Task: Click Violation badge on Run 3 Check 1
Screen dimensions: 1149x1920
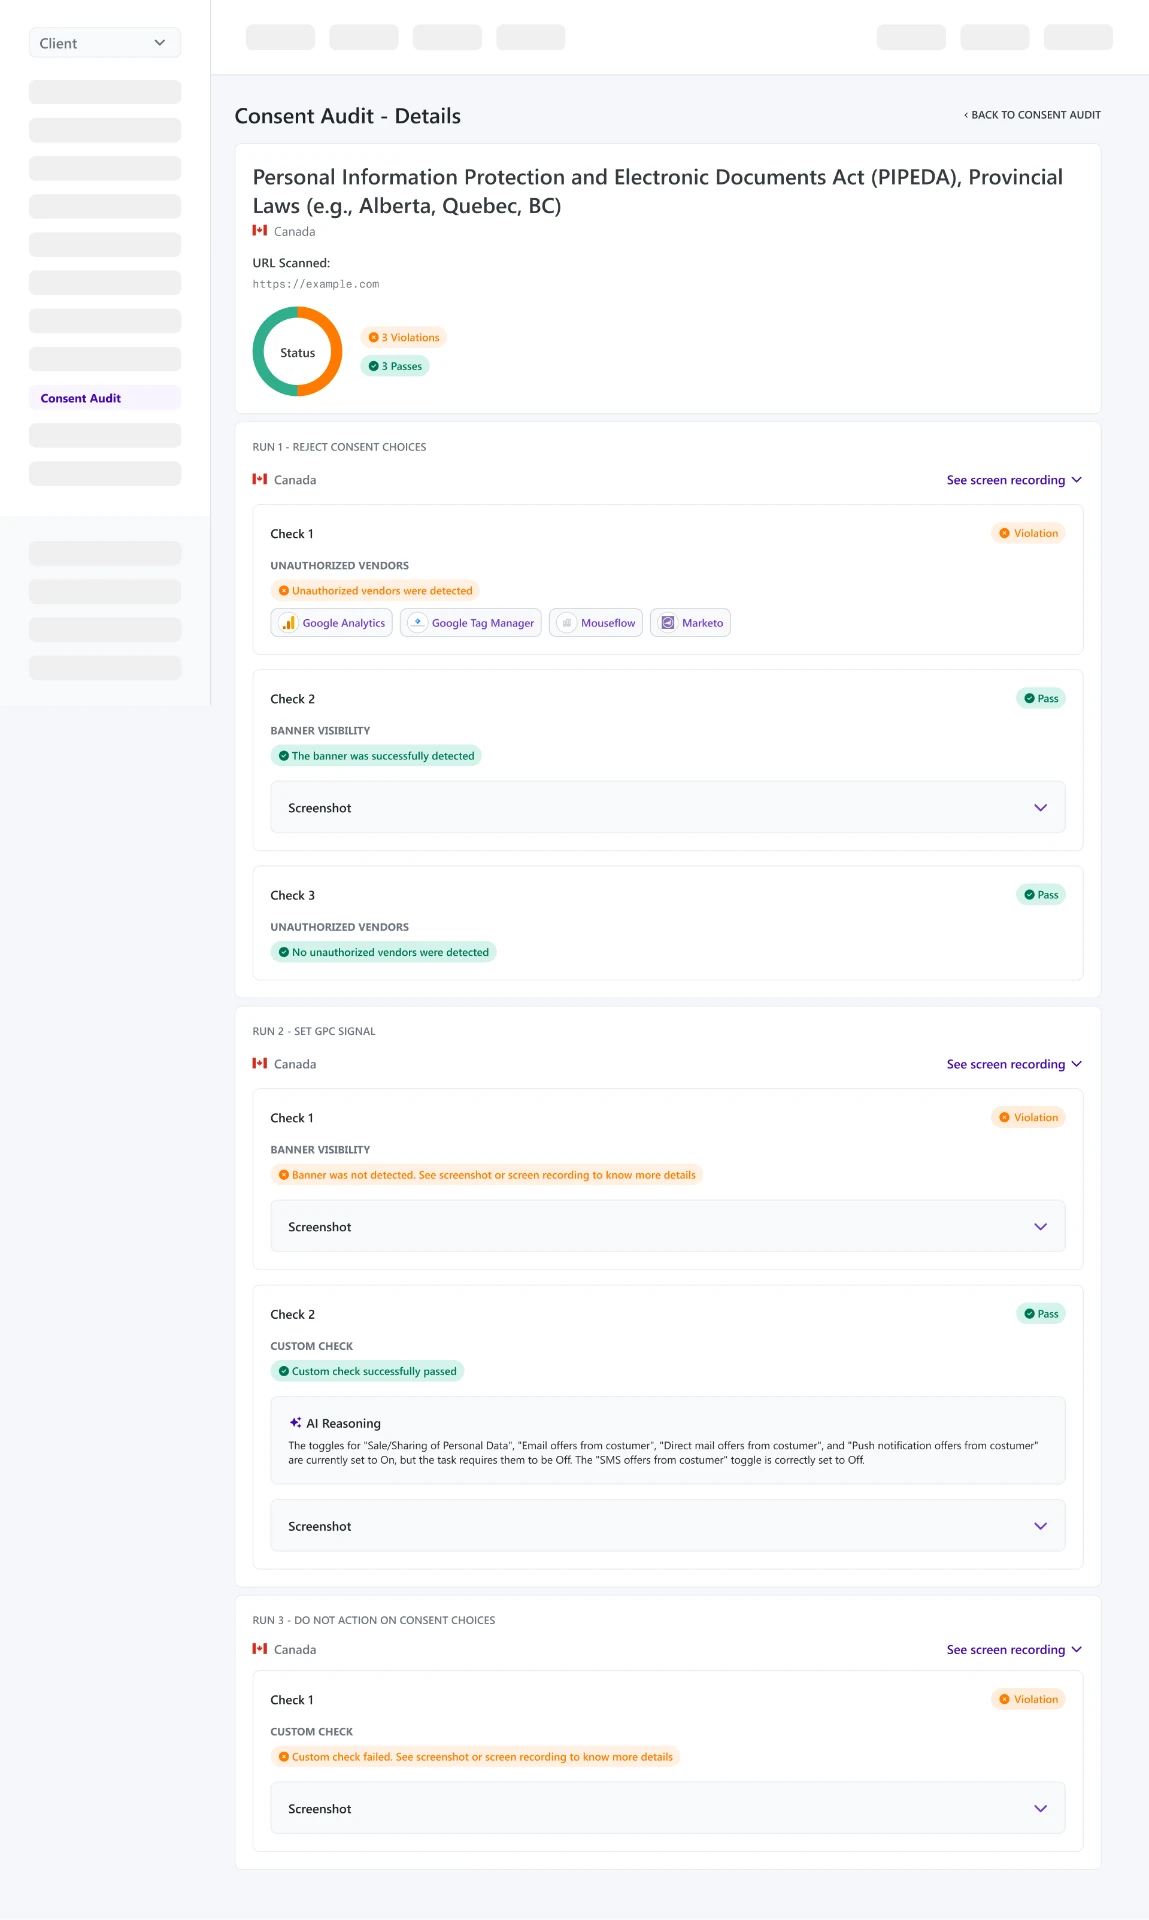Action: coord(1028,1700)
